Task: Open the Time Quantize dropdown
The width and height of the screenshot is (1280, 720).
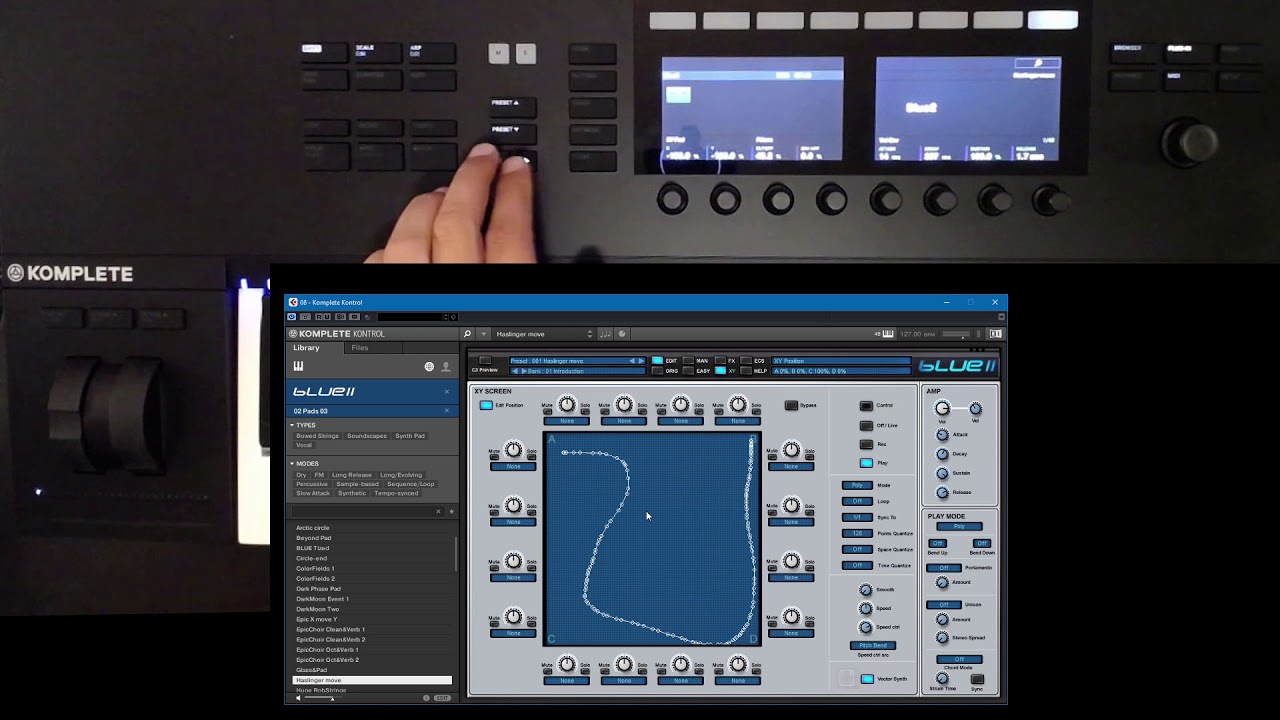Action: tap(857, 565)
